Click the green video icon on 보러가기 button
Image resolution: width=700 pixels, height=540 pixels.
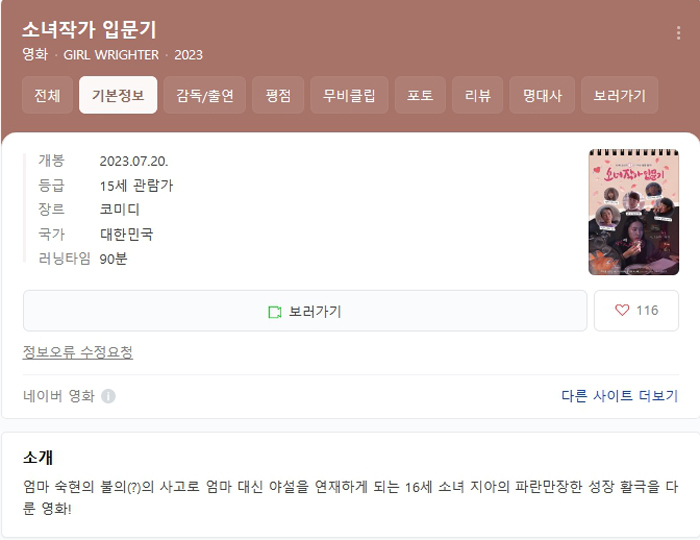click(x=275, y=312)
